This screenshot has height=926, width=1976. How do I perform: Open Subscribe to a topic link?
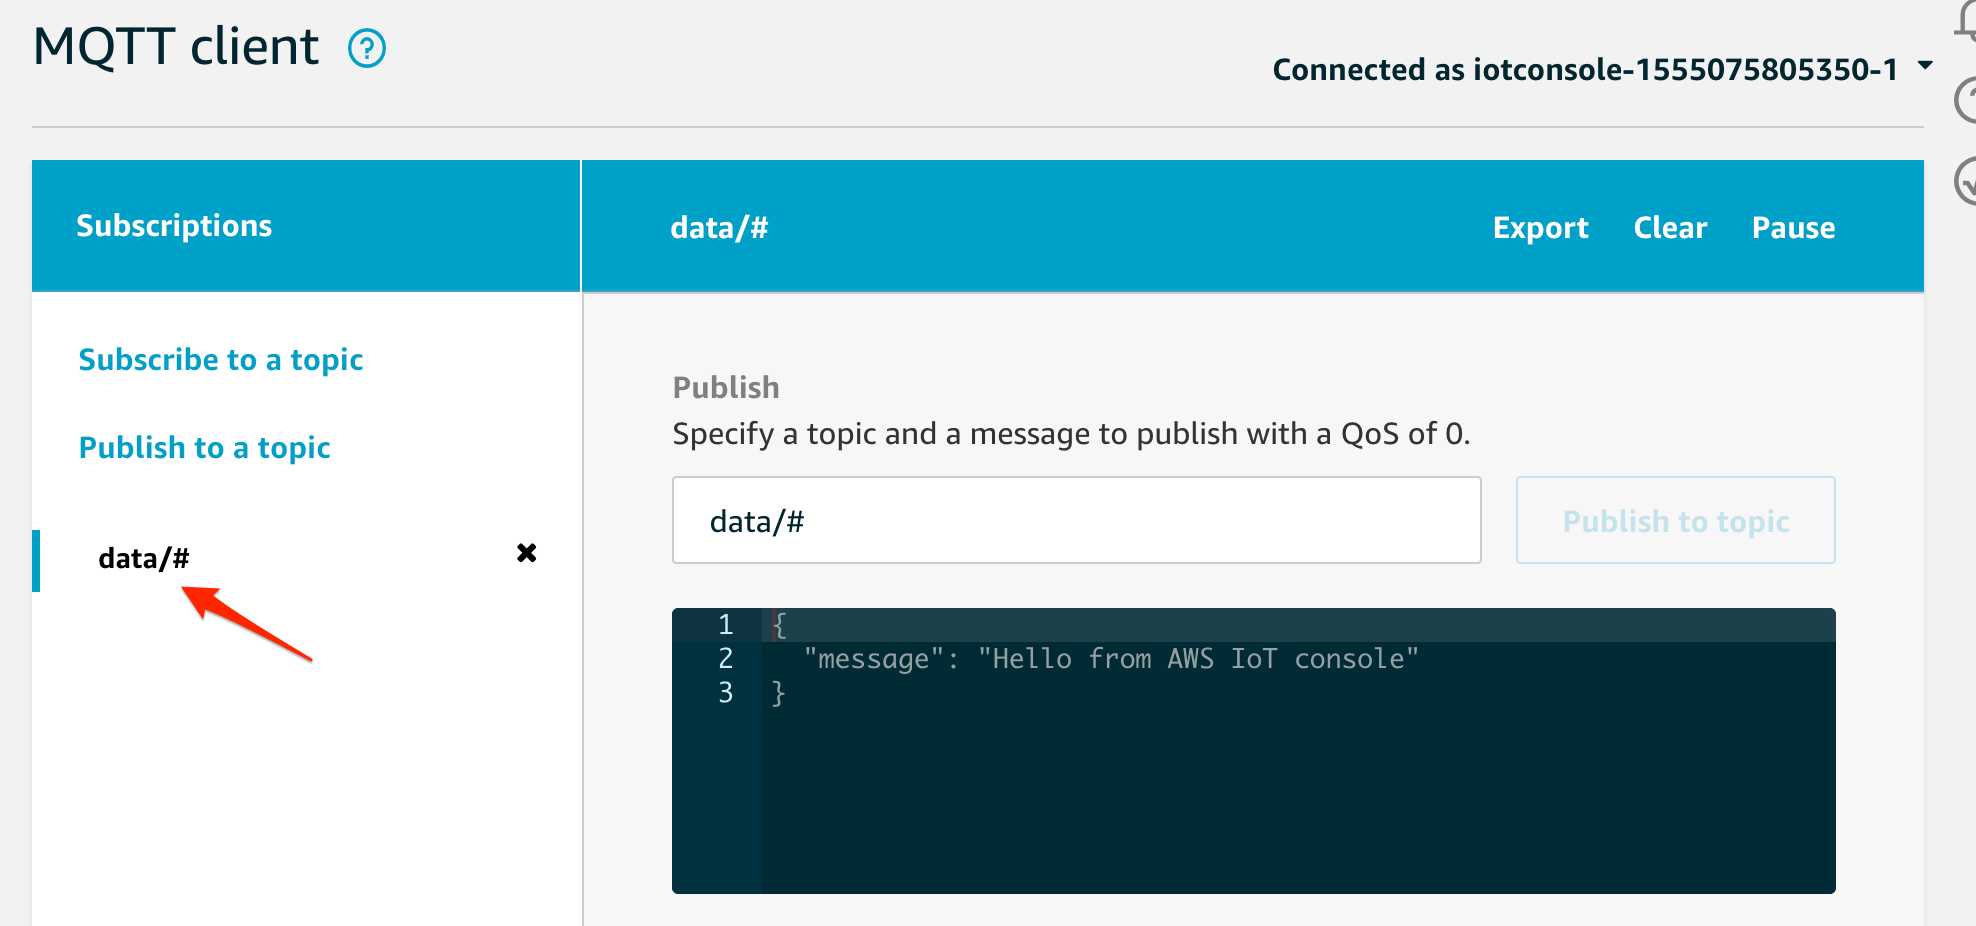coord(220,360)
